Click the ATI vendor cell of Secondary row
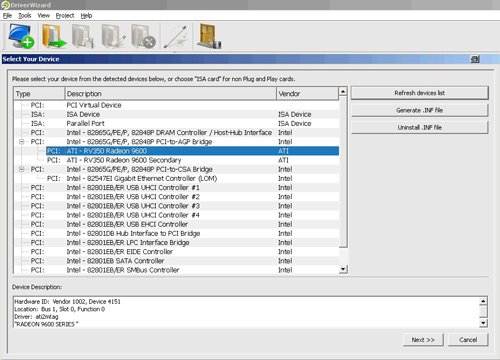Screen dimensions: 500x360 click(283, 160)
